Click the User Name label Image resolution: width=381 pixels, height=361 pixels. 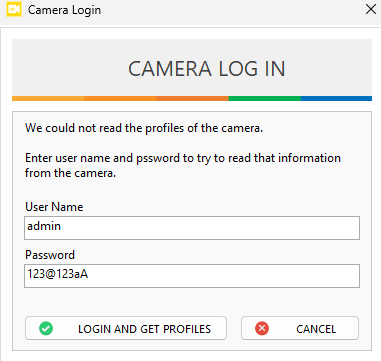54,207
